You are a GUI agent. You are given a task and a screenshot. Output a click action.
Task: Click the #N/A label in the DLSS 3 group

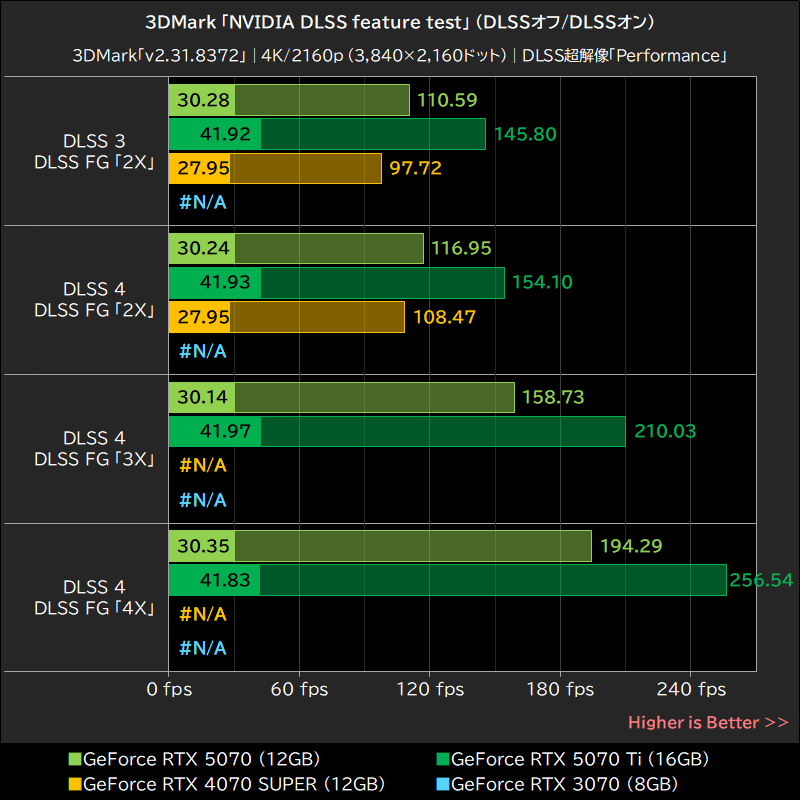pos(202,202)
